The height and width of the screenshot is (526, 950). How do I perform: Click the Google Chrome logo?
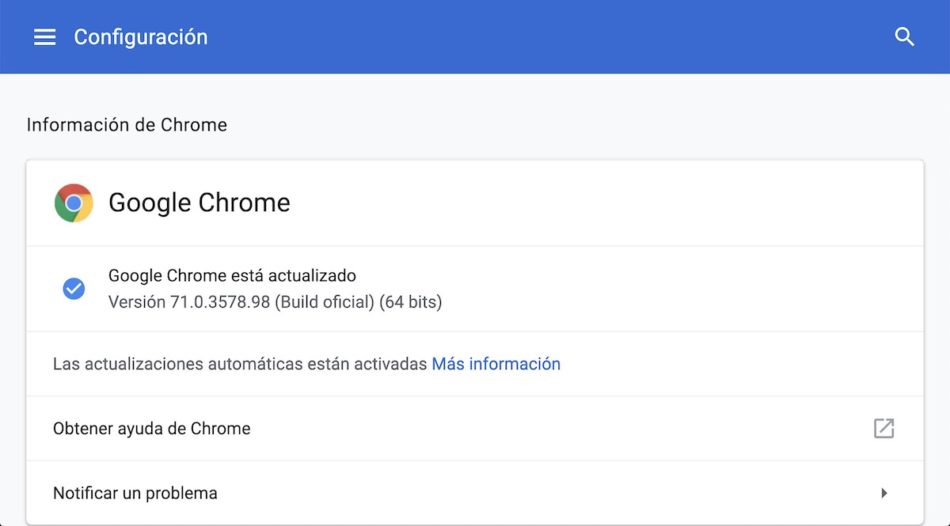[x=74, y=203]
